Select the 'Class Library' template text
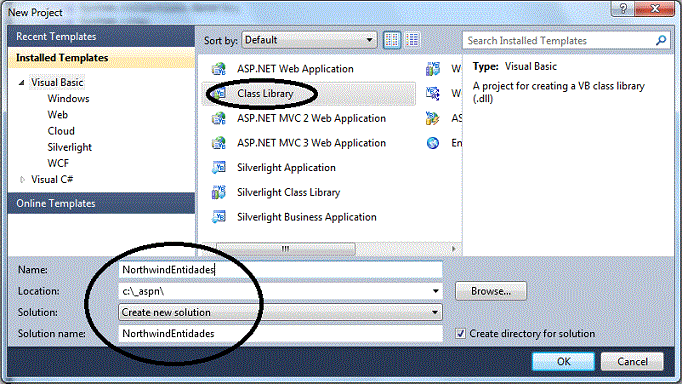The height and width of the screenshot is (384, 682). [x=265, y=93]
